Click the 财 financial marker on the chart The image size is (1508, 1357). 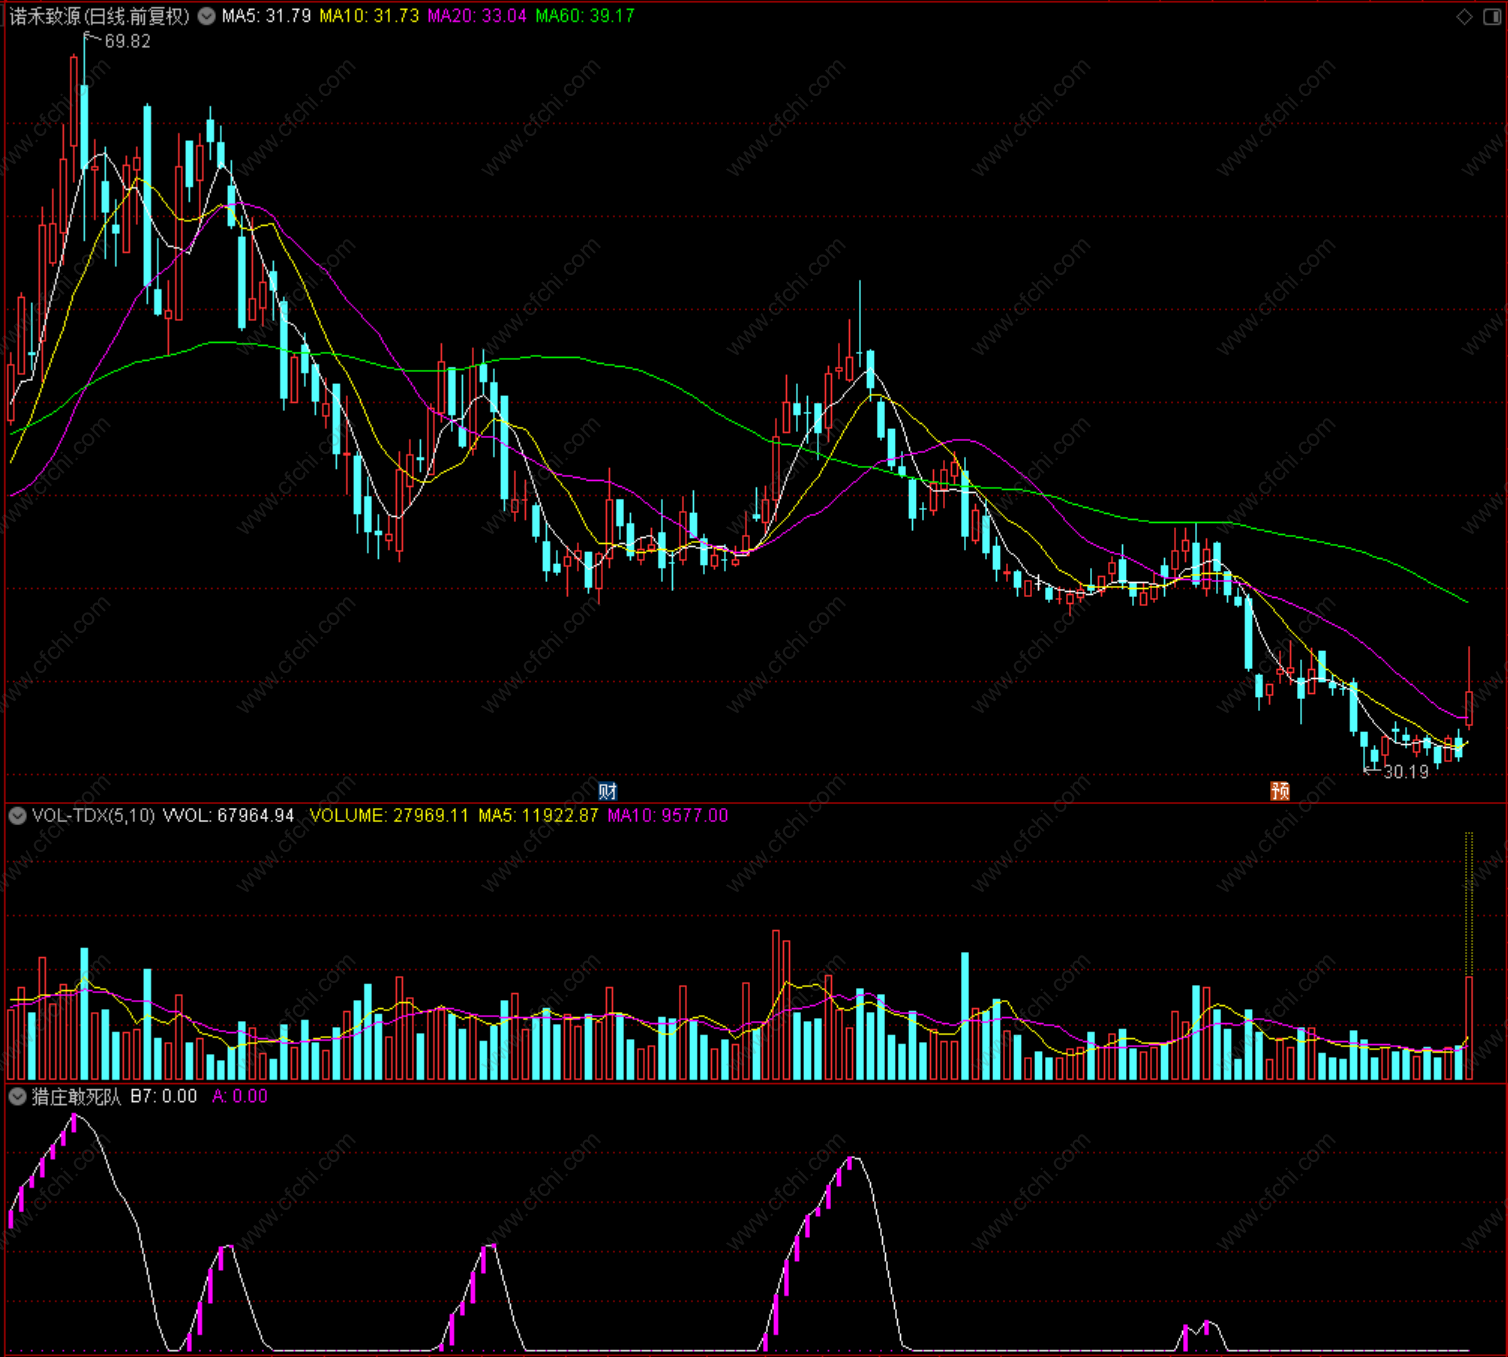coord(607,791)
